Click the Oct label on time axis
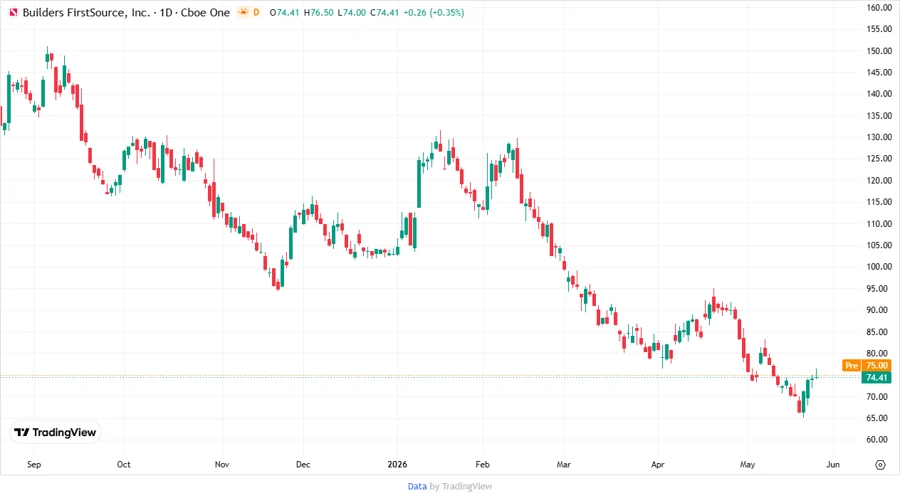 click(123, 464)
